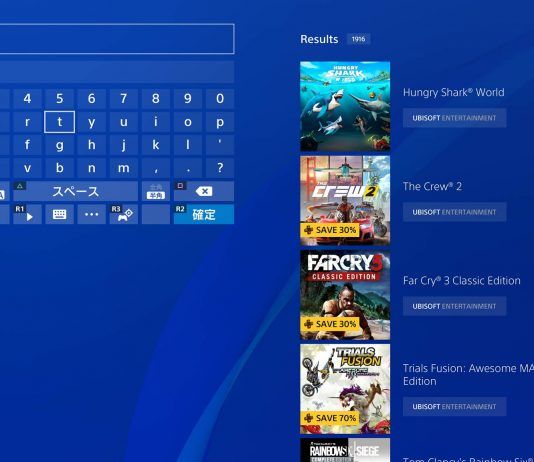Click the Results heading

coord(319,39)
